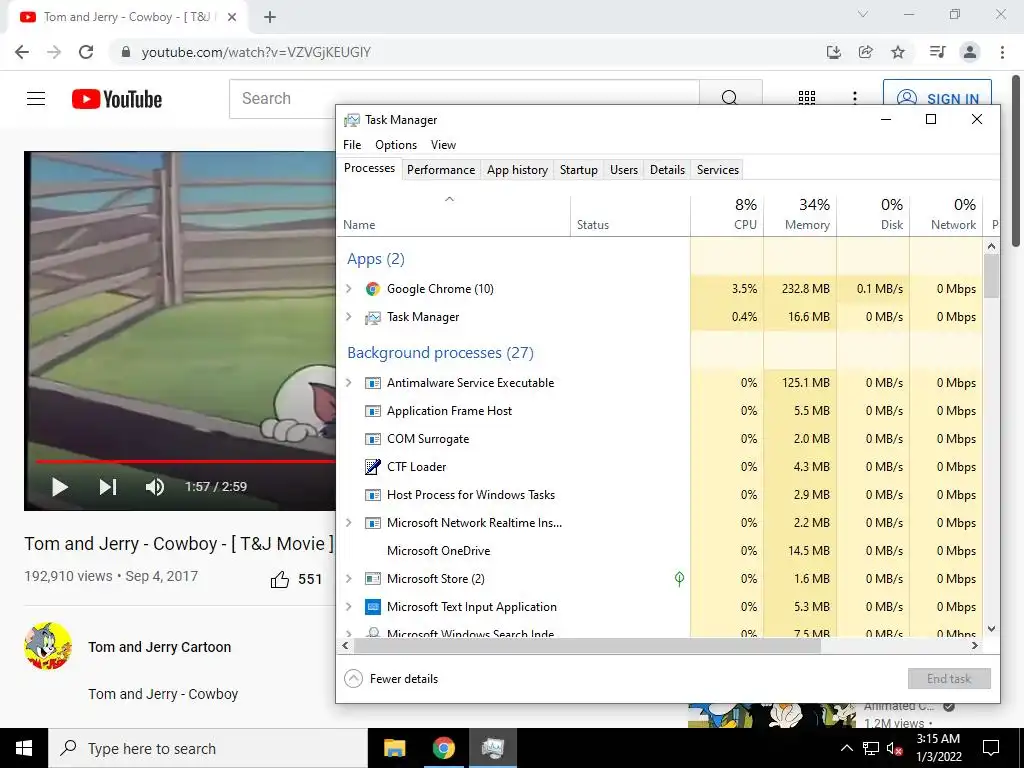The image size is (1024, 768).
Task: Switch to the Services tab
Action: pos(718,170)
